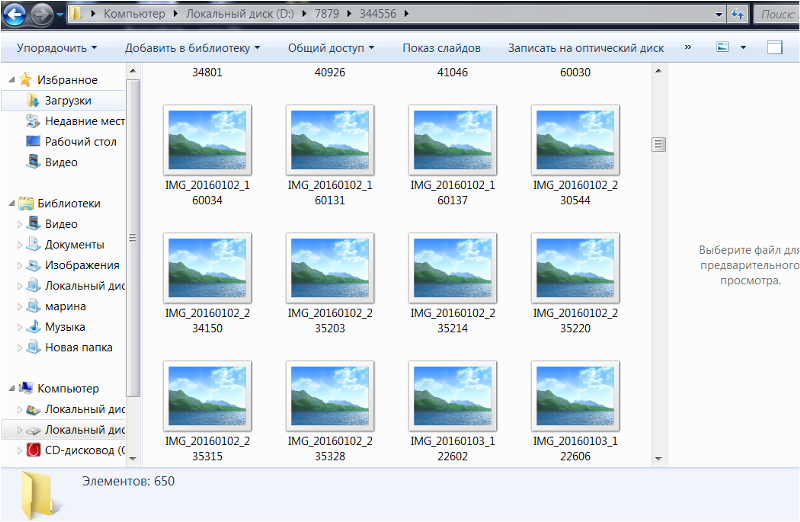This screenshot has height=522, width=800.
Task: Open the recent locations dropdown arrow
Action: click(60, 14)
